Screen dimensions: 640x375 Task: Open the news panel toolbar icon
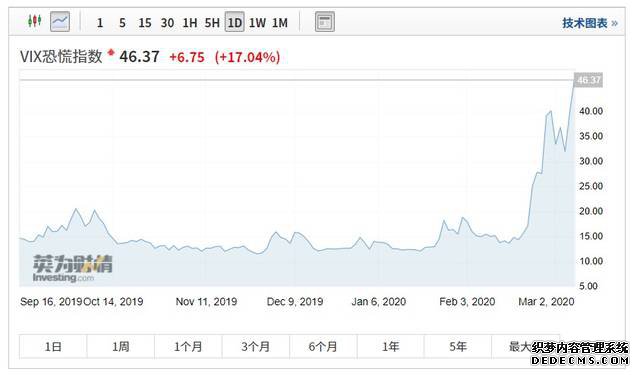tap(325, 22)
